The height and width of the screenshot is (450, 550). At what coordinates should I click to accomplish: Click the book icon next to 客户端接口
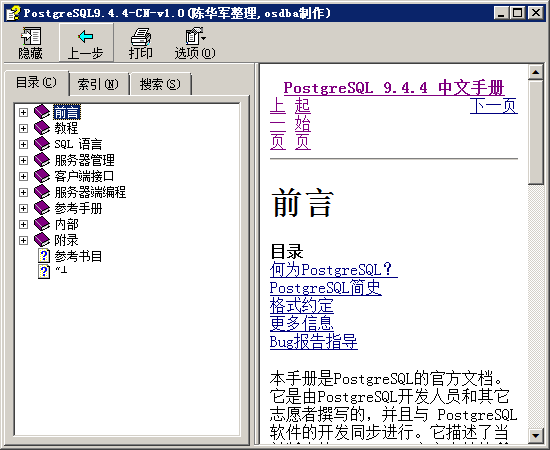pyautogui.click(x=42, y=176)
